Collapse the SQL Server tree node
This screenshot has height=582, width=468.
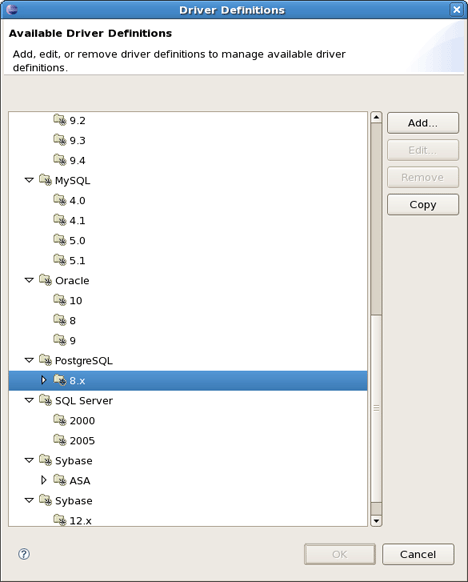(x=29, y=400)
